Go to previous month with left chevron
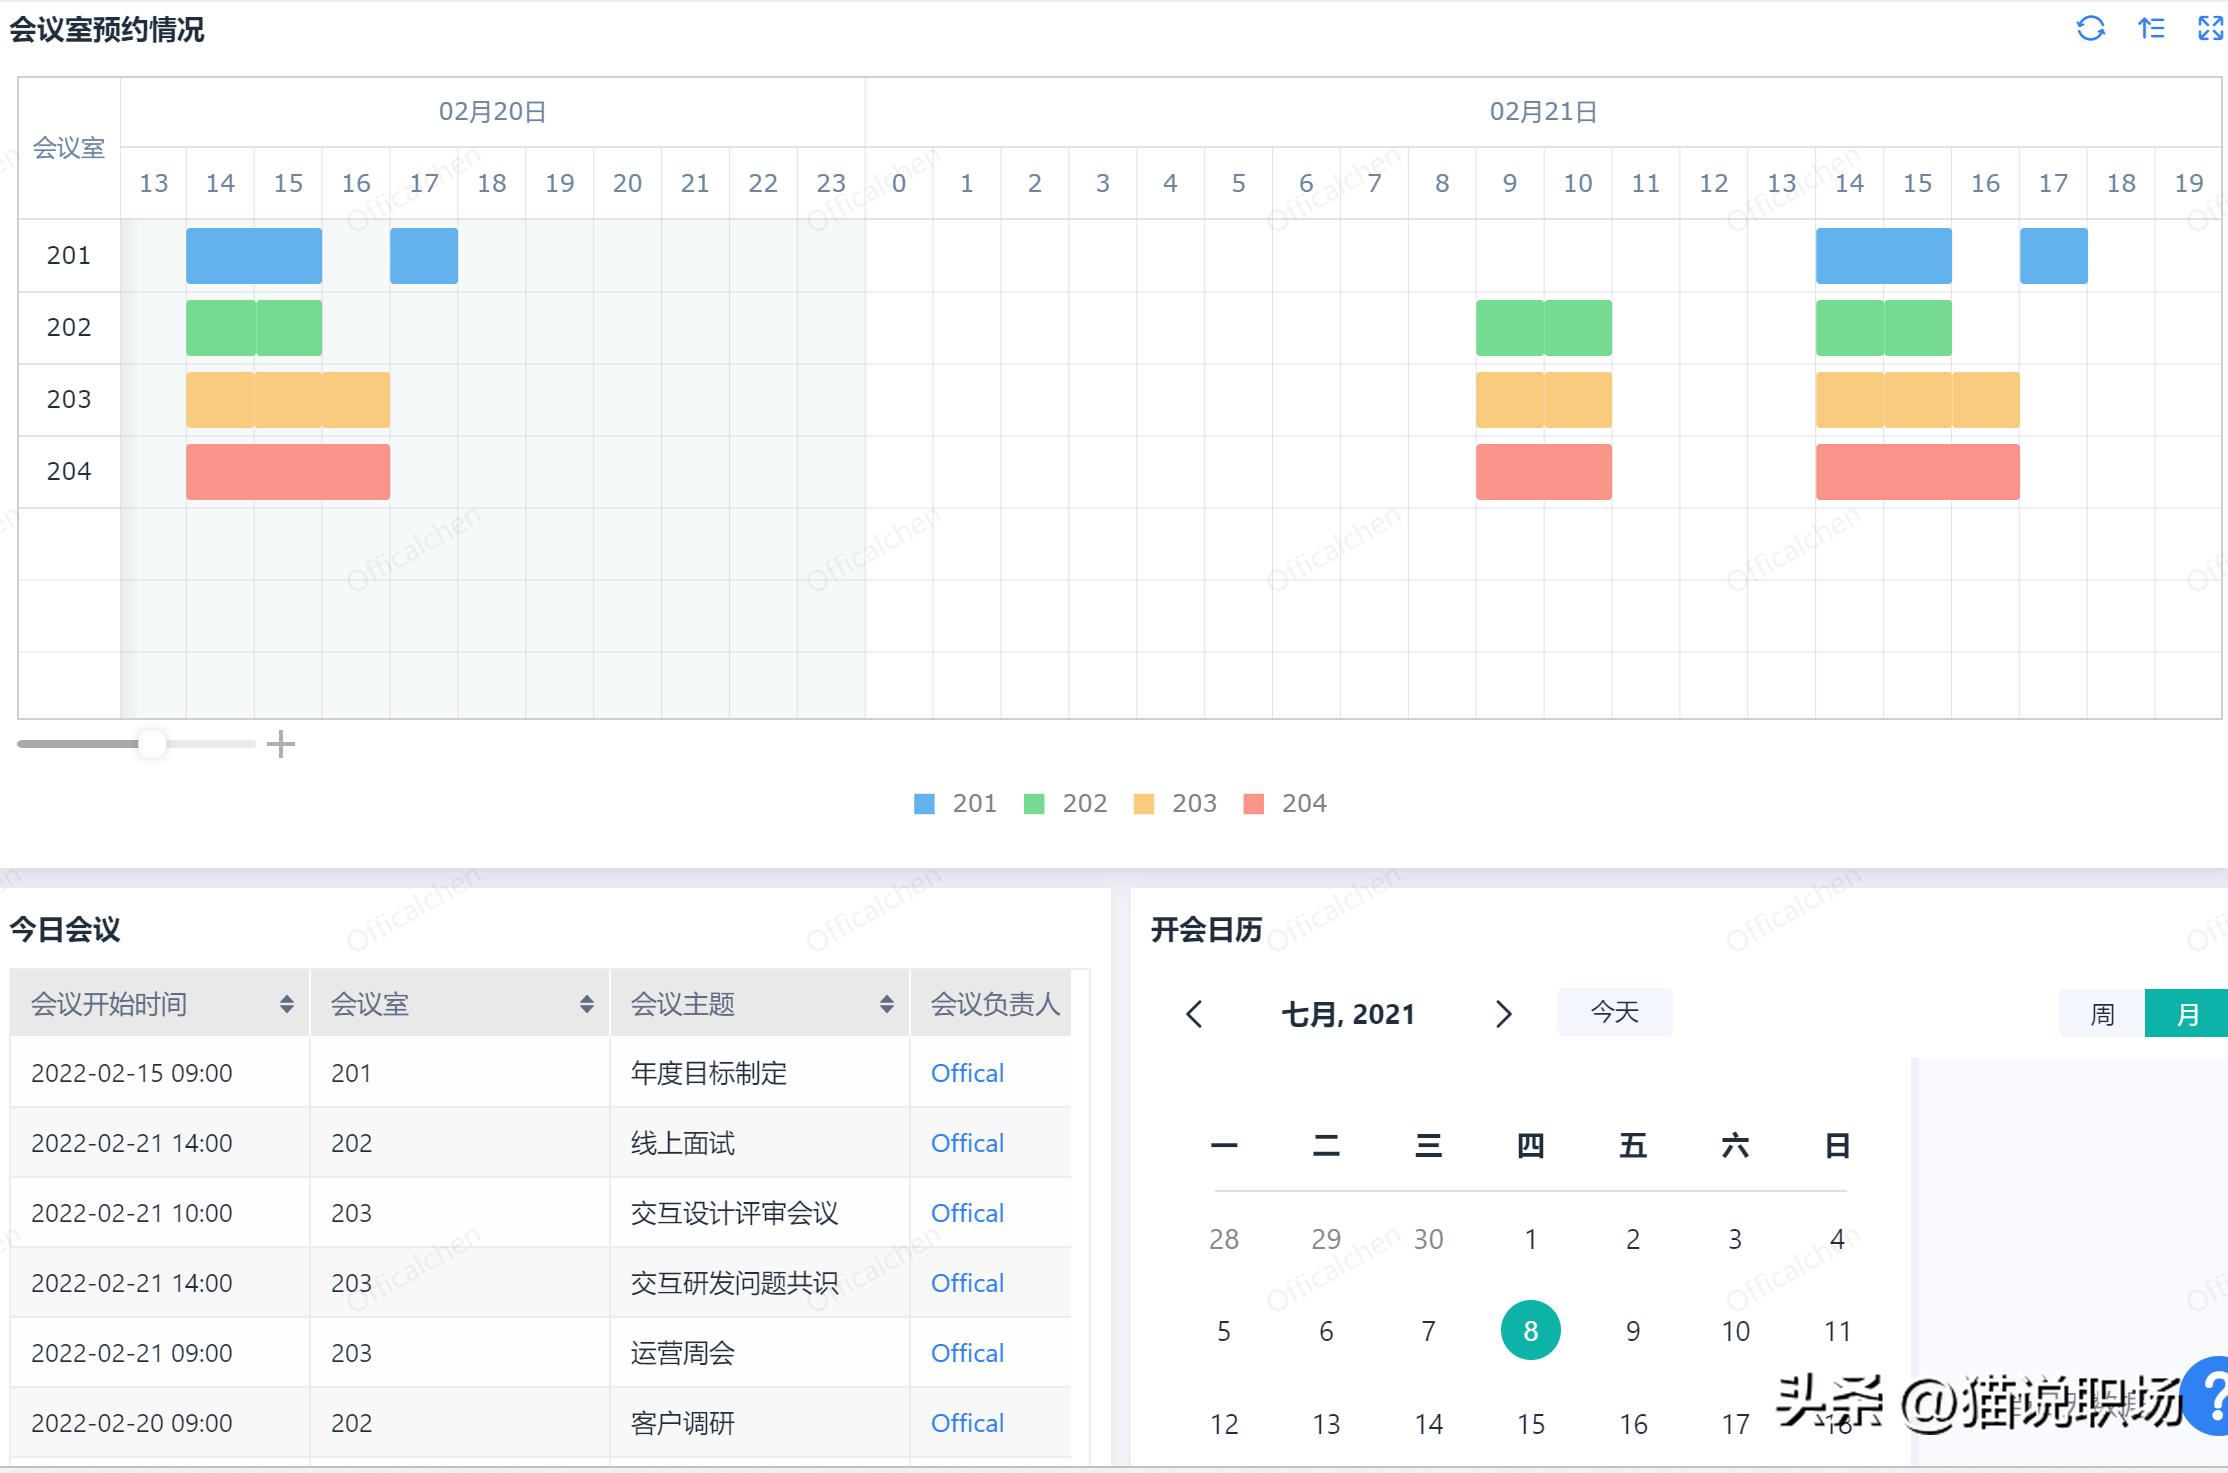This screenshot has height=1473, width=2228. tap(1196, 1013)
